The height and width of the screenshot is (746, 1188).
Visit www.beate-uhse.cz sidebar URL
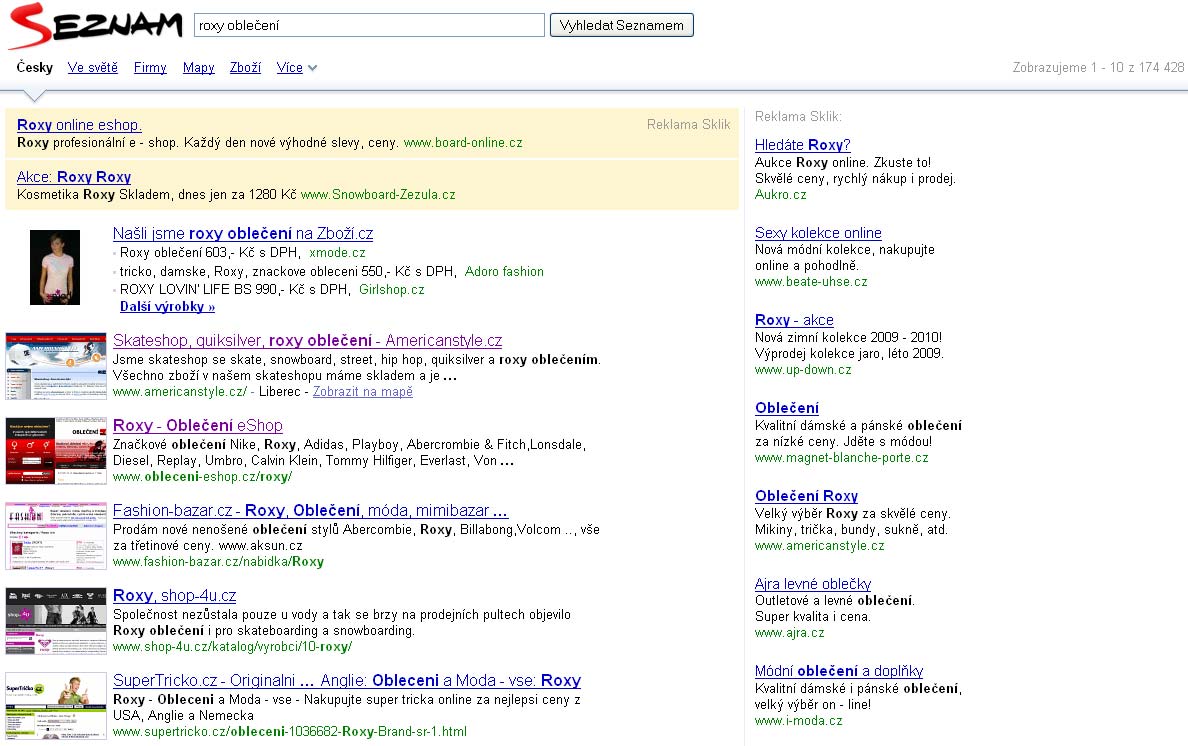pyautogui.click(x=811, y=282)
